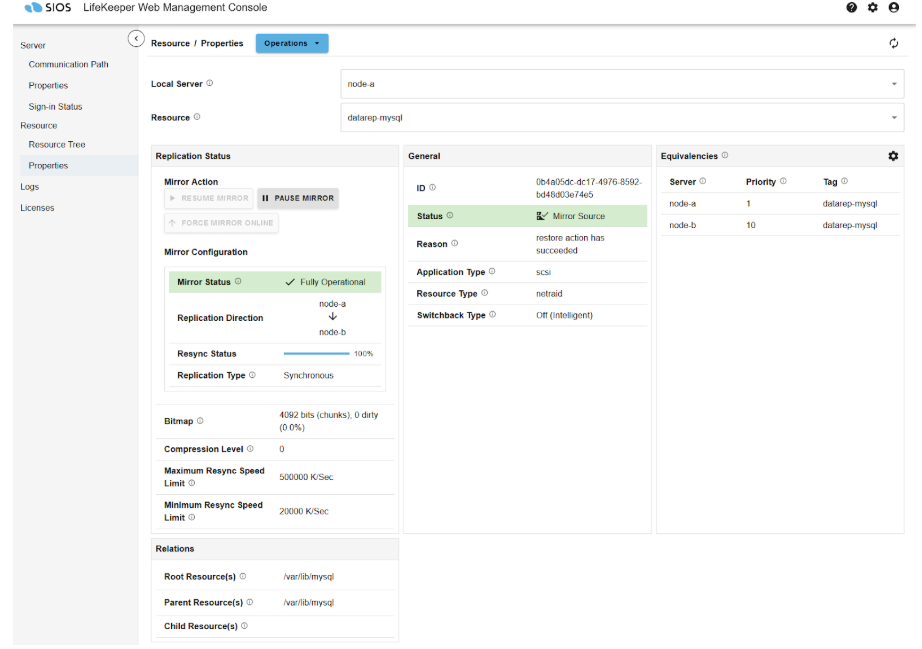Click the Pause Mirror button

298,198
